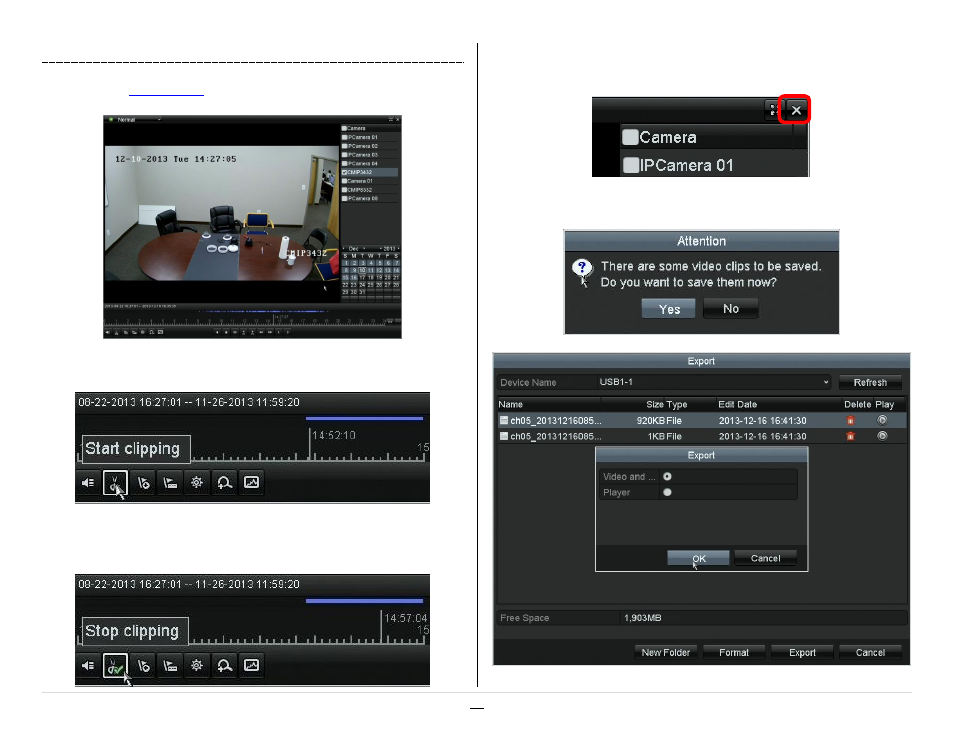The width and height of the screenshot is (954, 737).
Task: Click No in the Attention dialog
Action: (731, 309)
